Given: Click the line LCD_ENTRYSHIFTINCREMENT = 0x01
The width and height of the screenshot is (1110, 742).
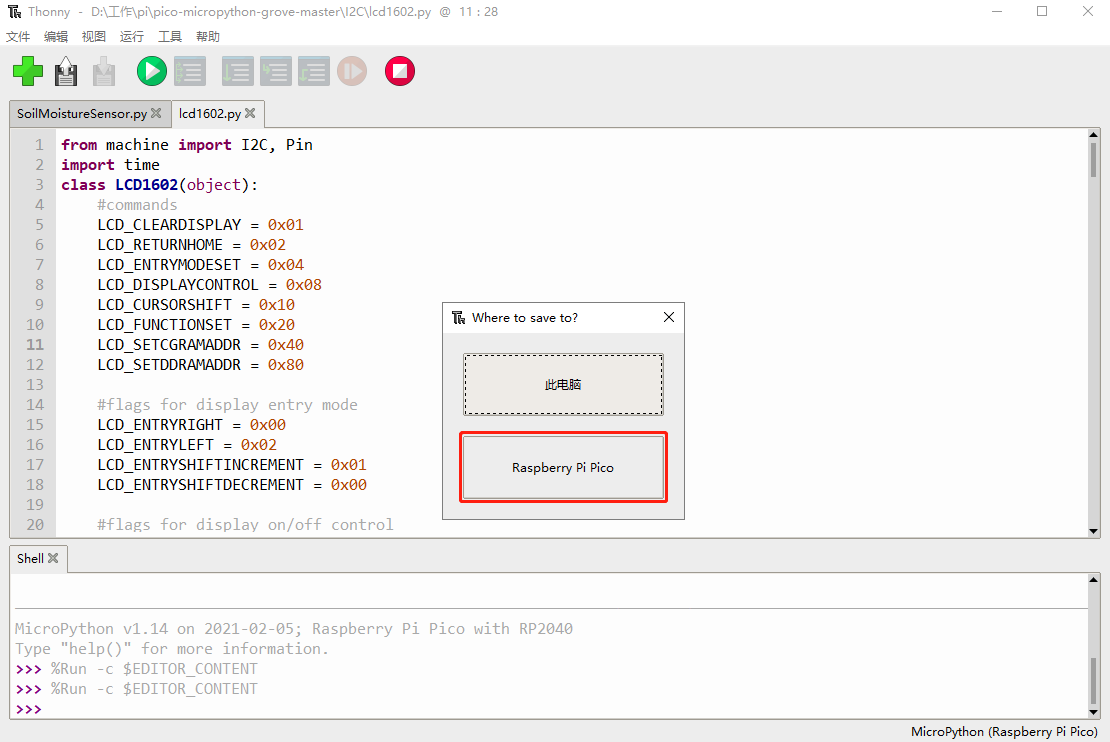Looking at the screenshot, I should [x=232, y=464].
